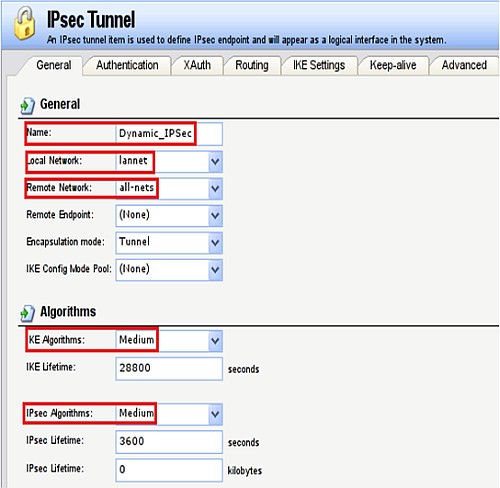Click the IPsec Lifetime kilobytes field

169,470
